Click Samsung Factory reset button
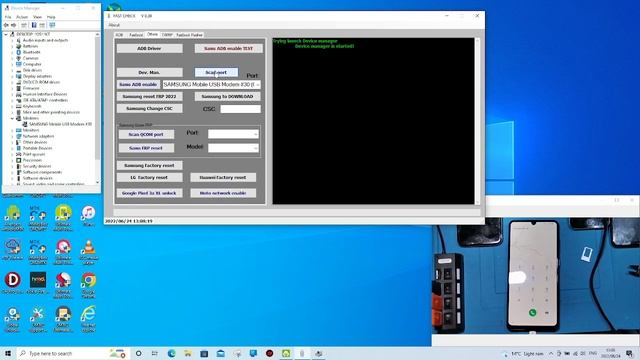 [149, 166]
